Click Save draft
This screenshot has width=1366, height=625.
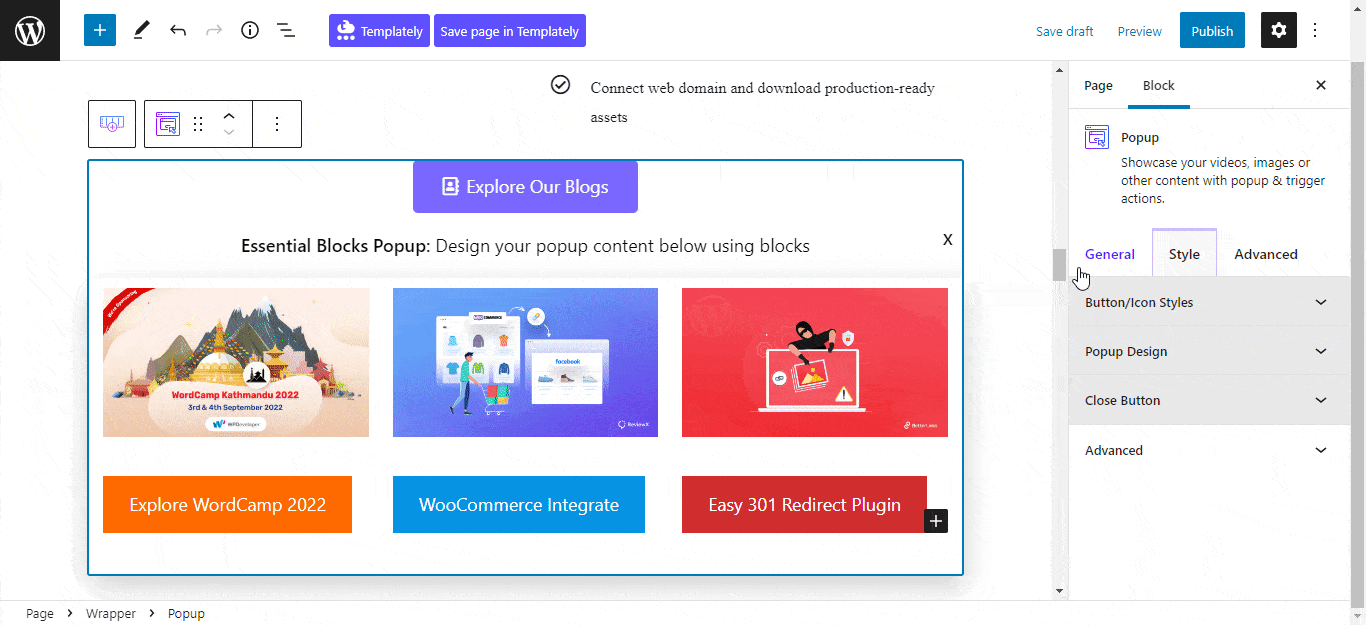coord(1064,31)
